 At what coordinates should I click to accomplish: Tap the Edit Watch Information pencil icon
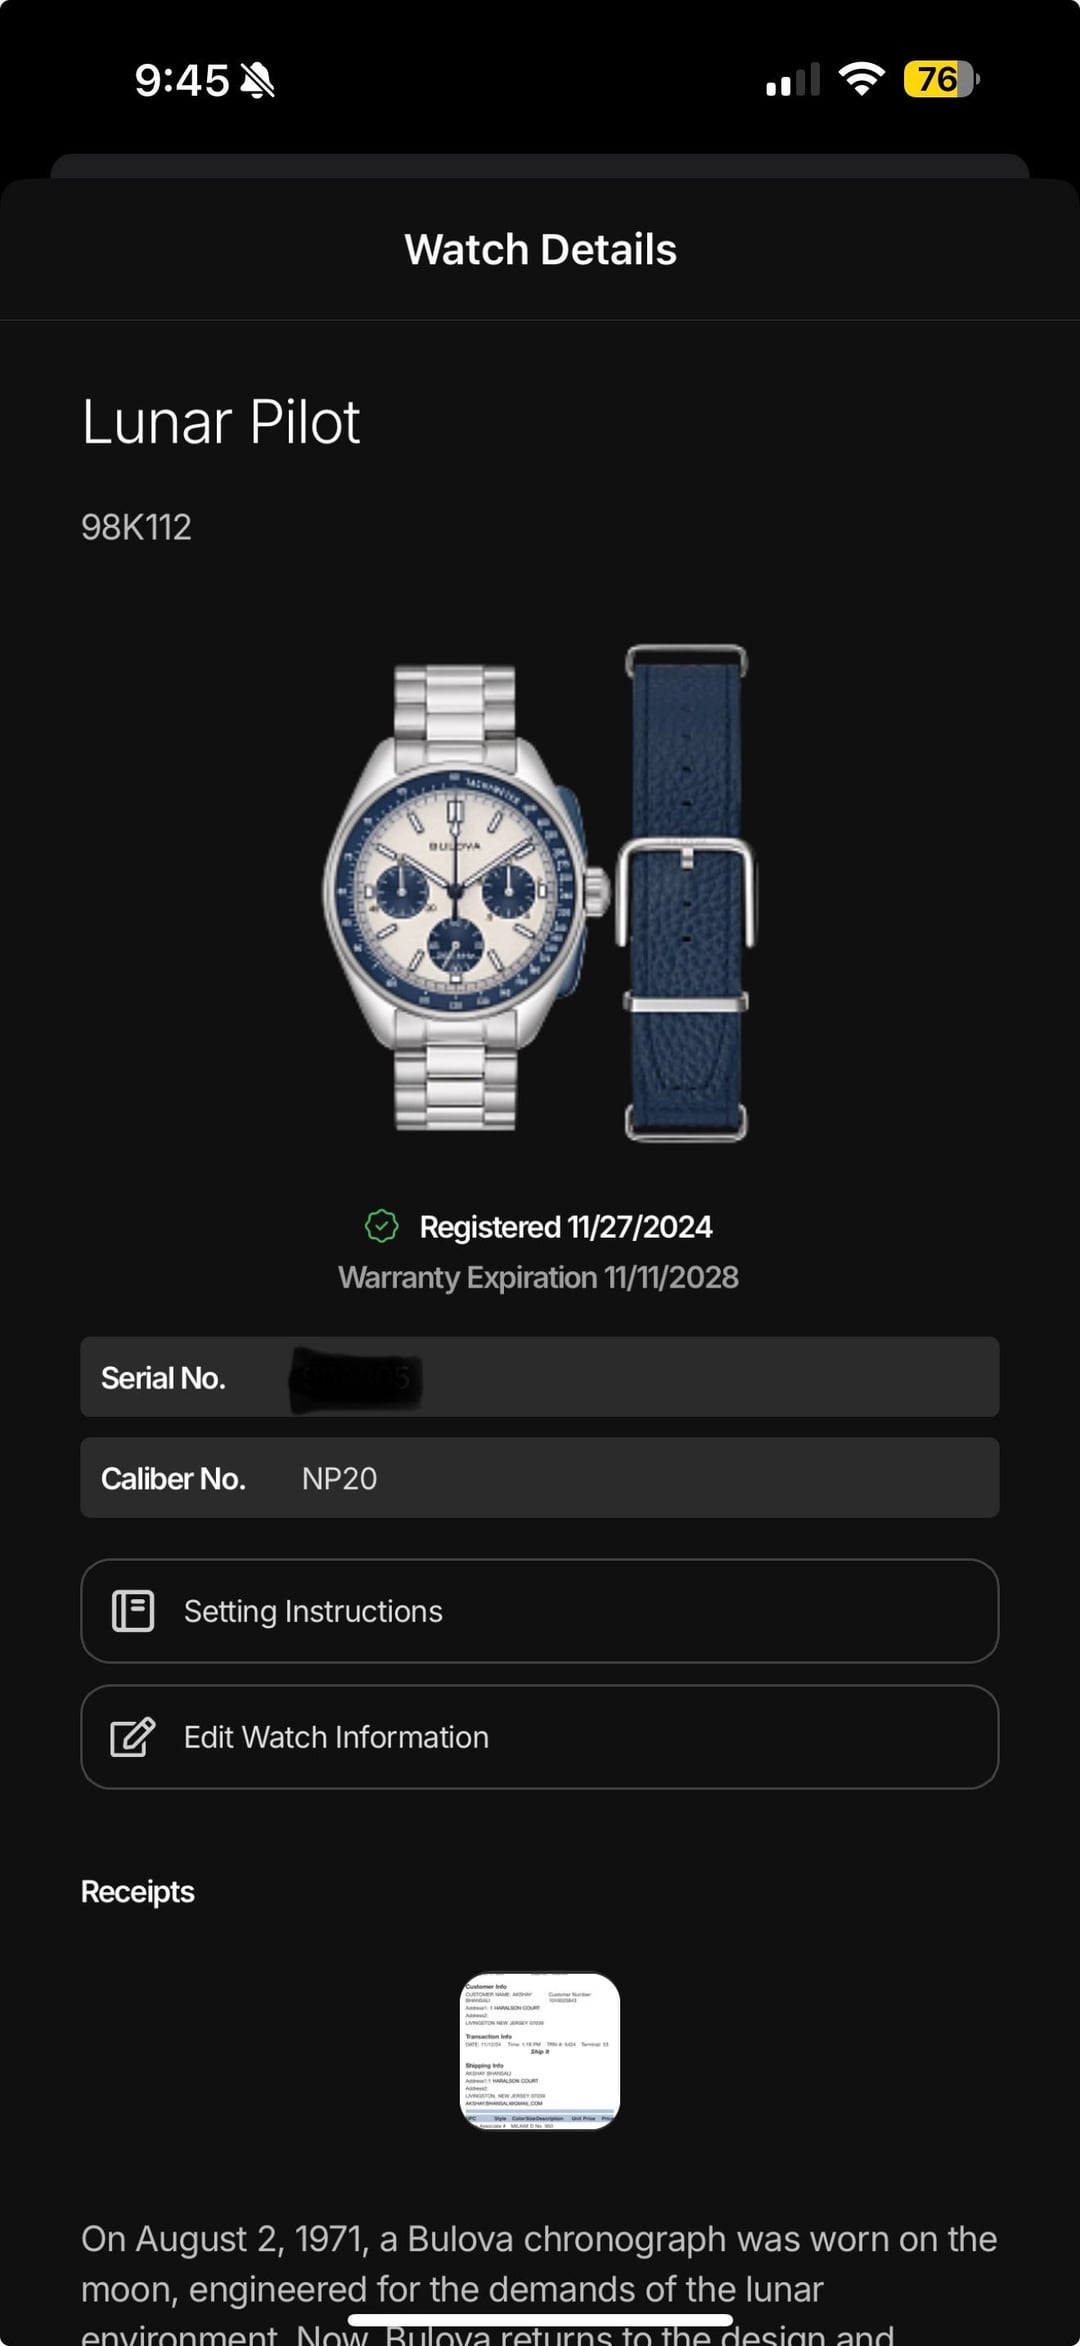pos(133,1737)
